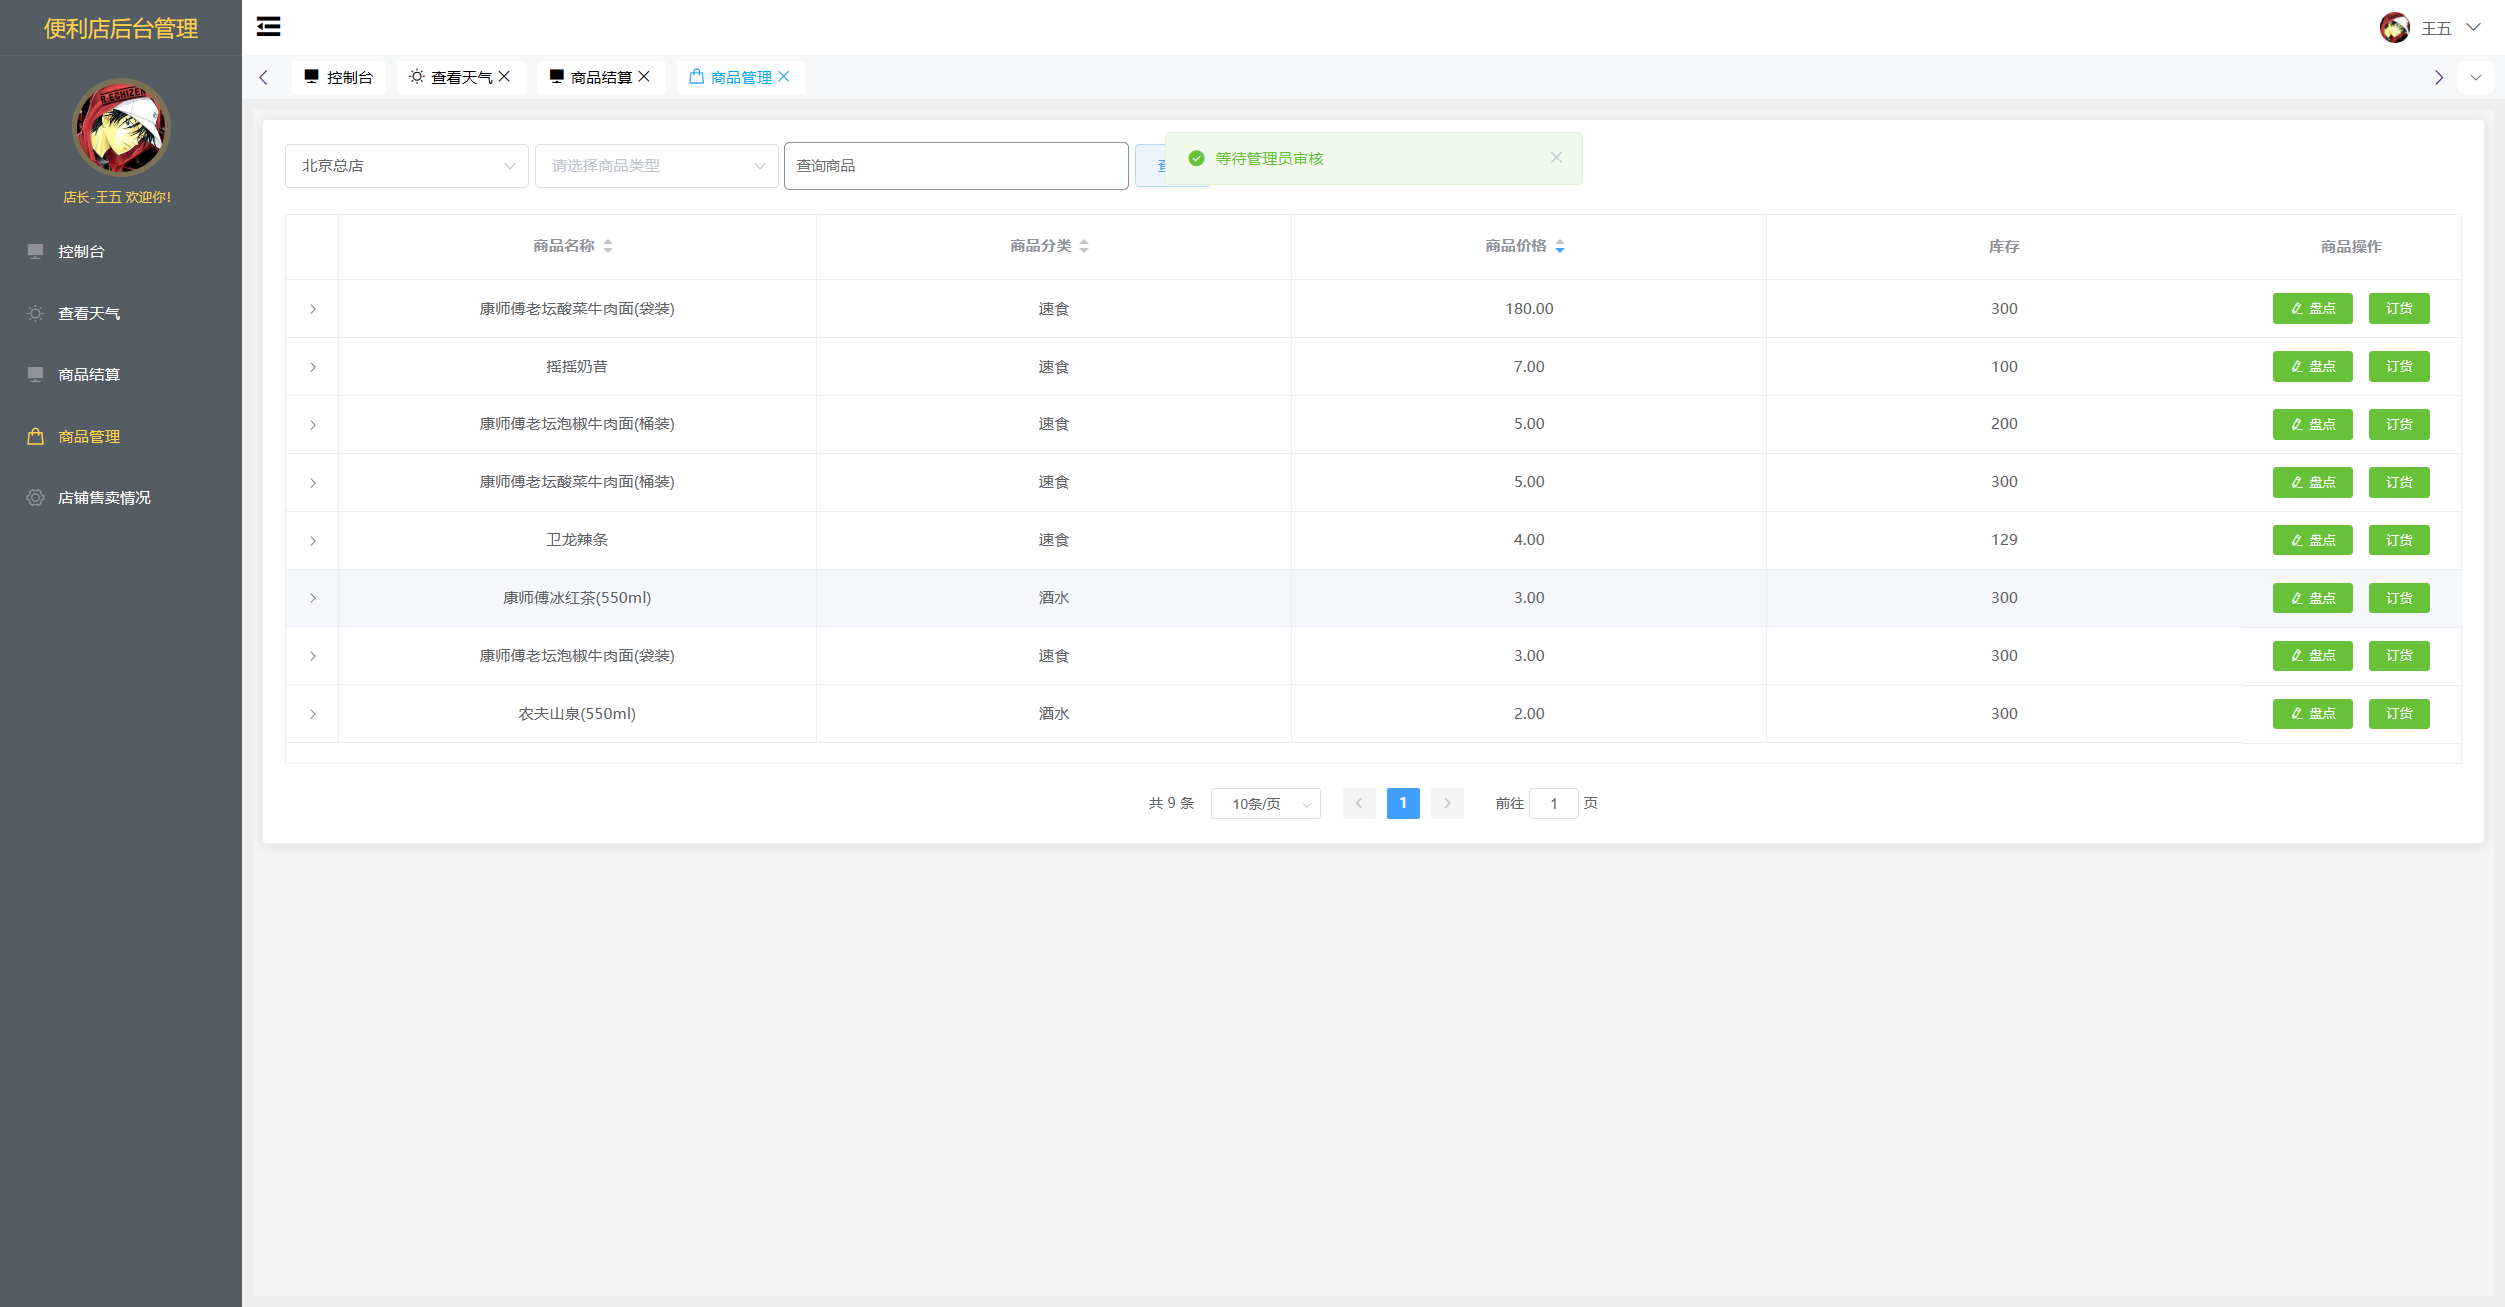The image size is (2505, 1307).
Task: Open the 北京总店 store dropdown
Action: 406,166
